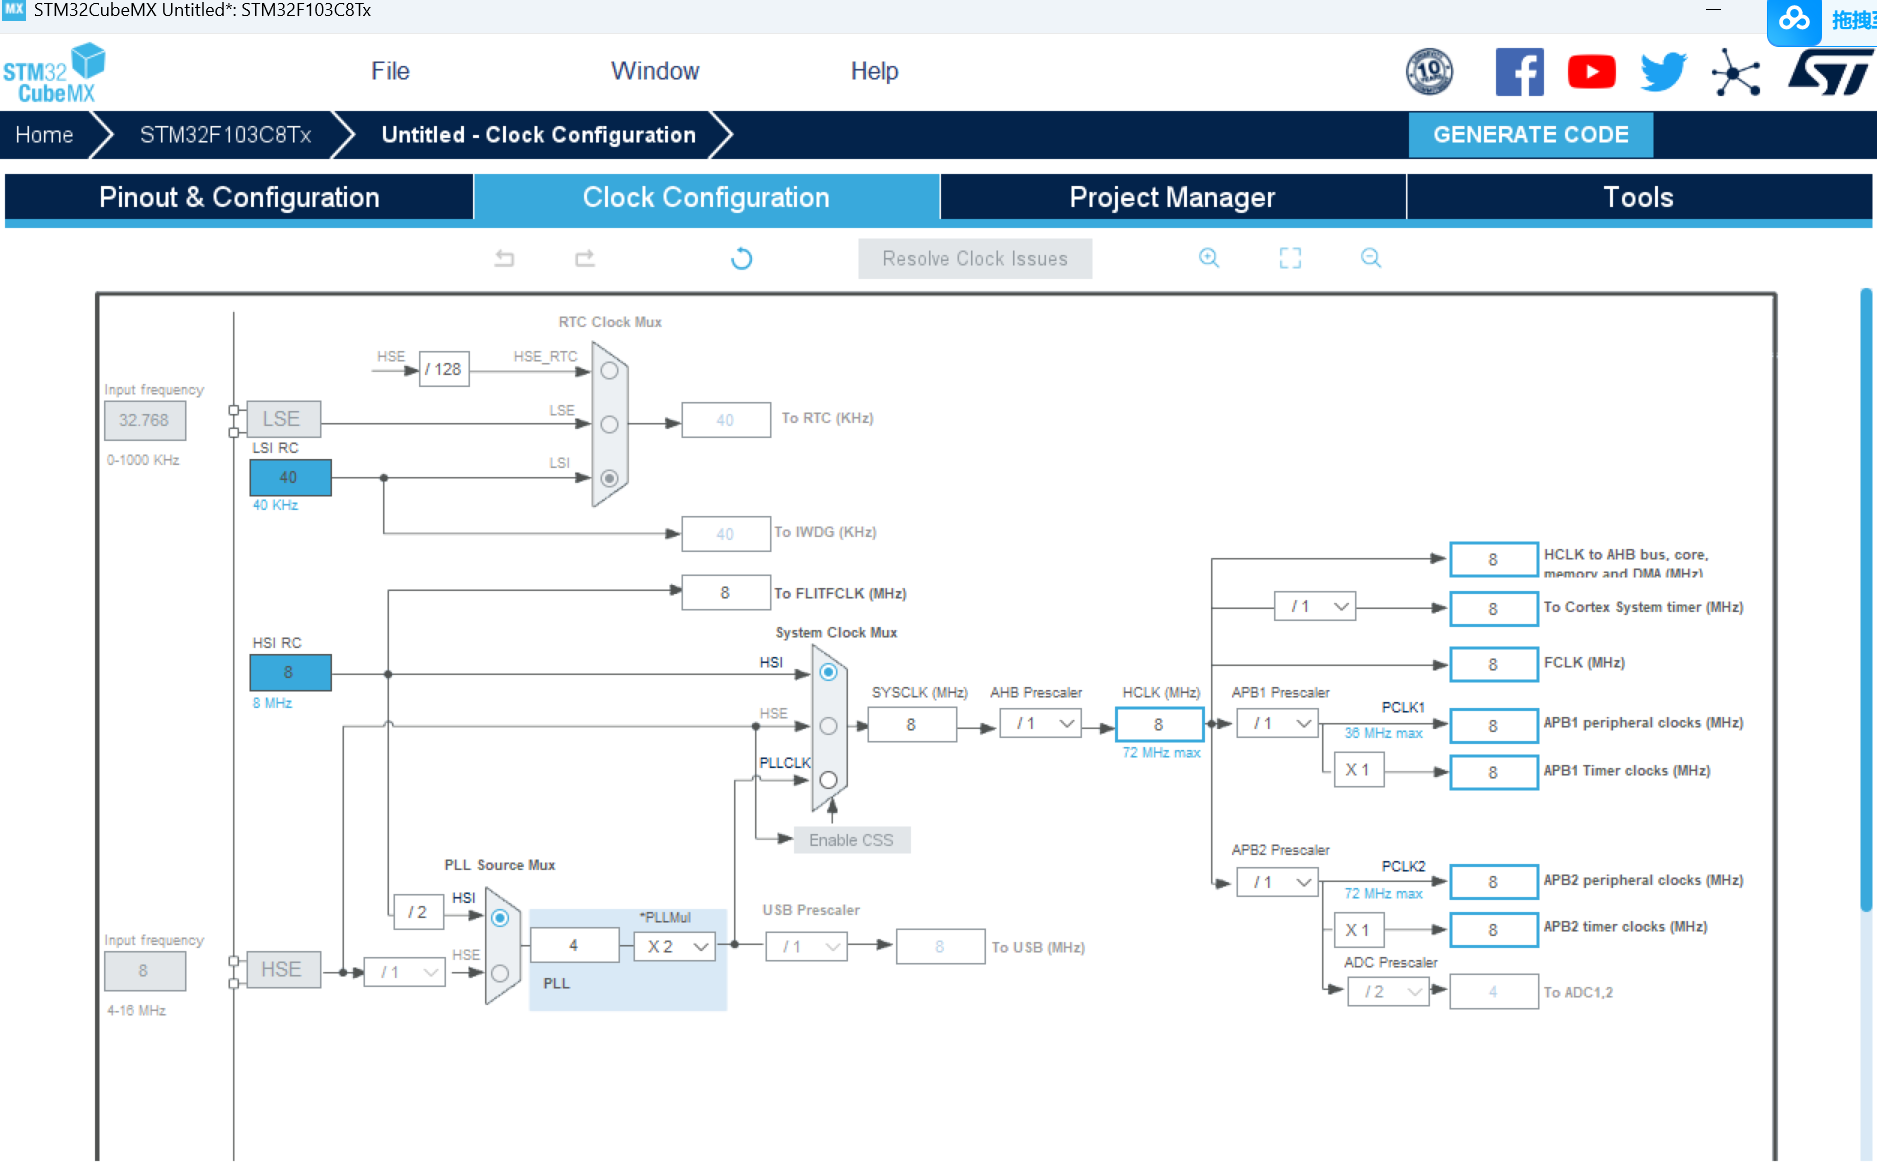Go to STM32F103C8Tx breadcrumb

coord(226,135)
